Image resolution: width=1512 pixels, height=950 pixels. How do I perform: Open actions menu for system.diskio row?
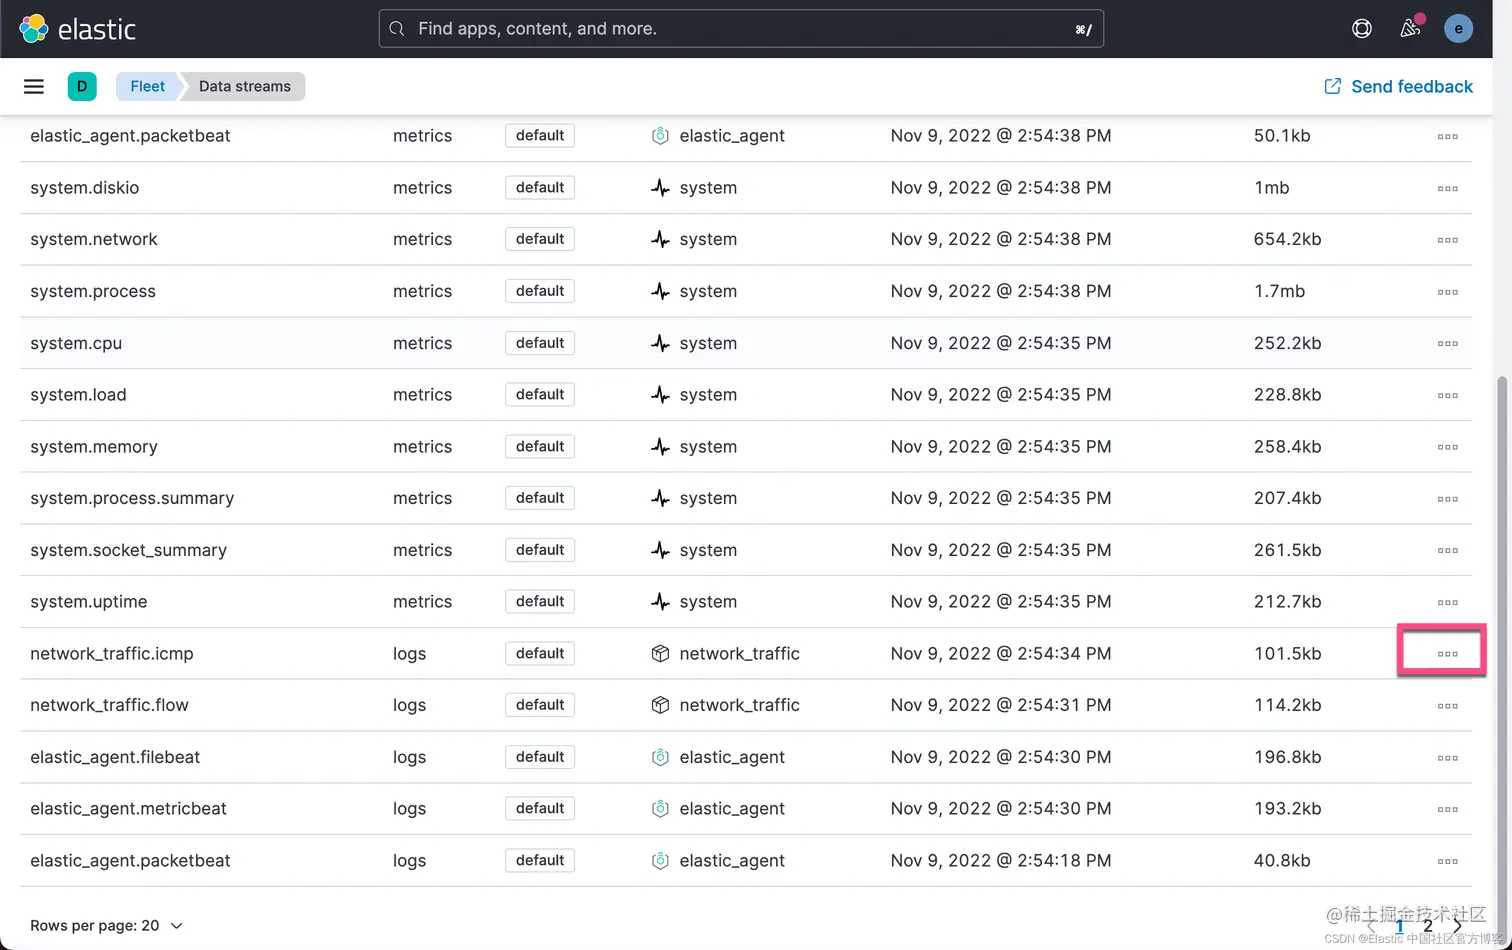pos(1447,188)
